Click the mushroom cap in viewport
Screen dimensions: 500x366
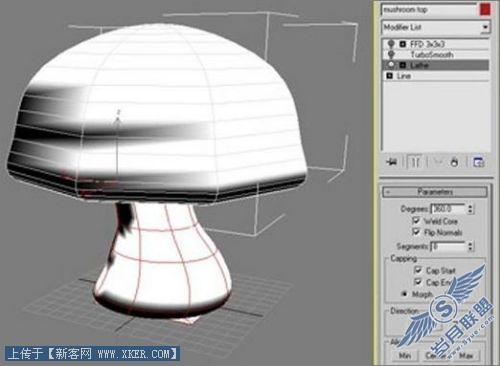click(157, 113)
